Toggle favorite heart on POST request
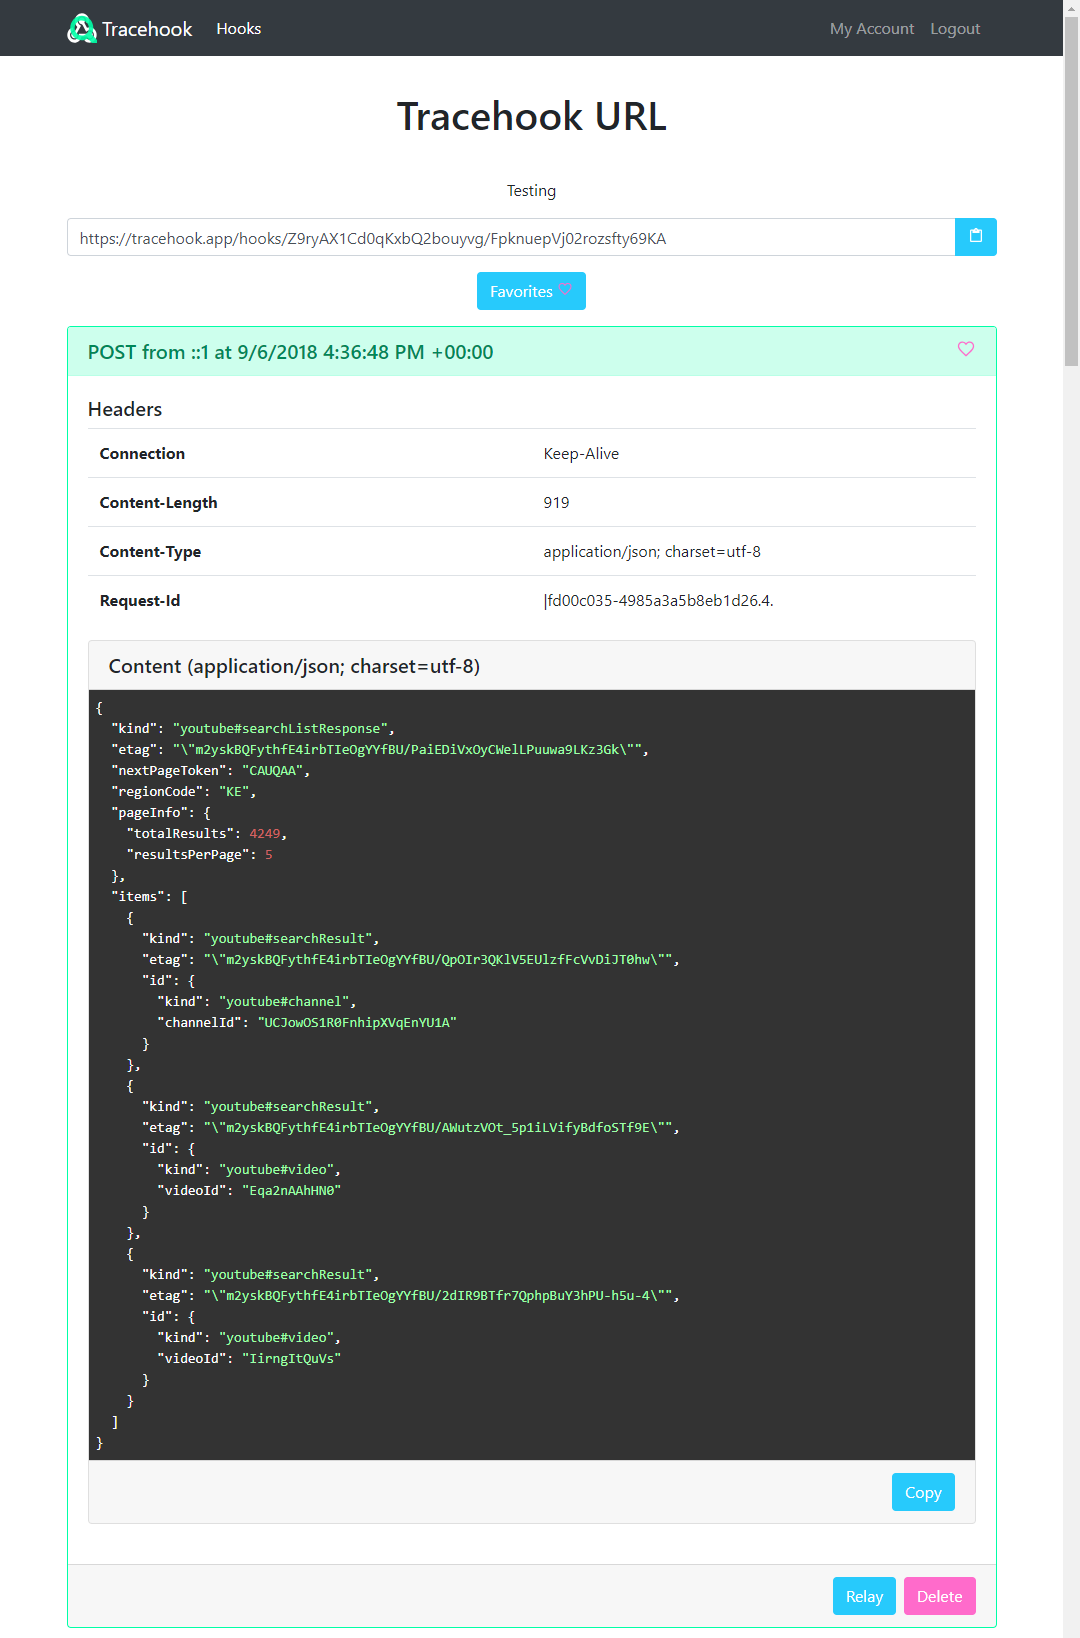Image resolution: width=1080 pixels, height=1638 pixels. pyautogui.click(x=966, y=349)
